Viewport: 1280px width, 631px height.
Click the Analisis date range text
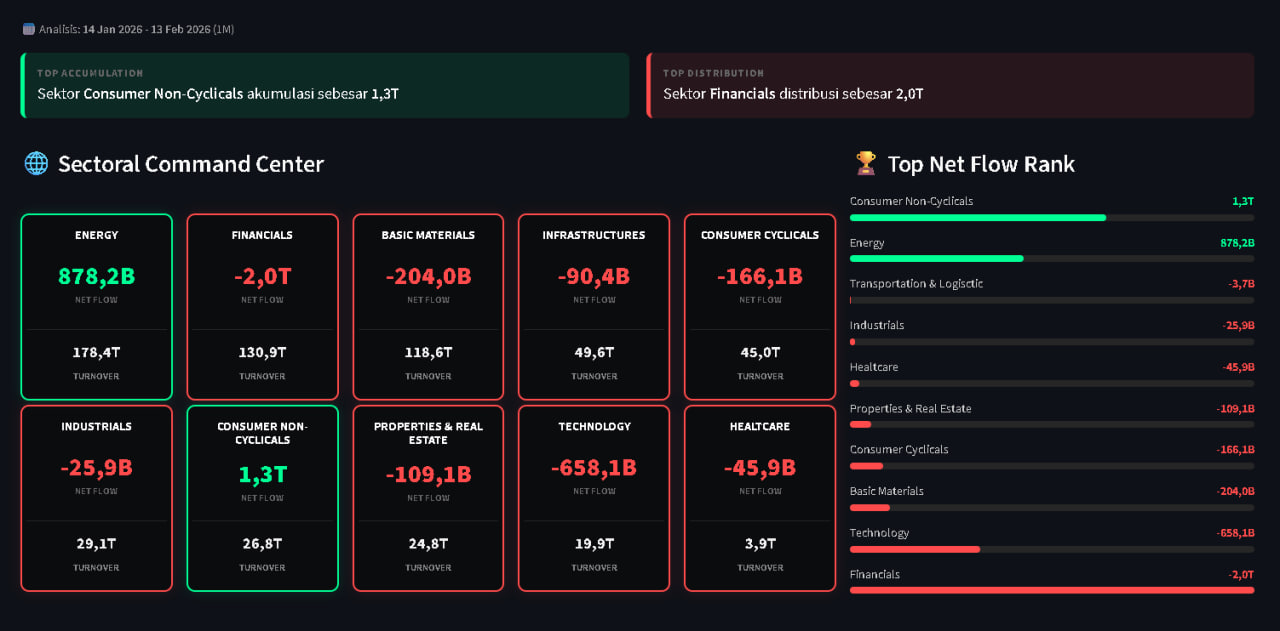coord(158,29)
